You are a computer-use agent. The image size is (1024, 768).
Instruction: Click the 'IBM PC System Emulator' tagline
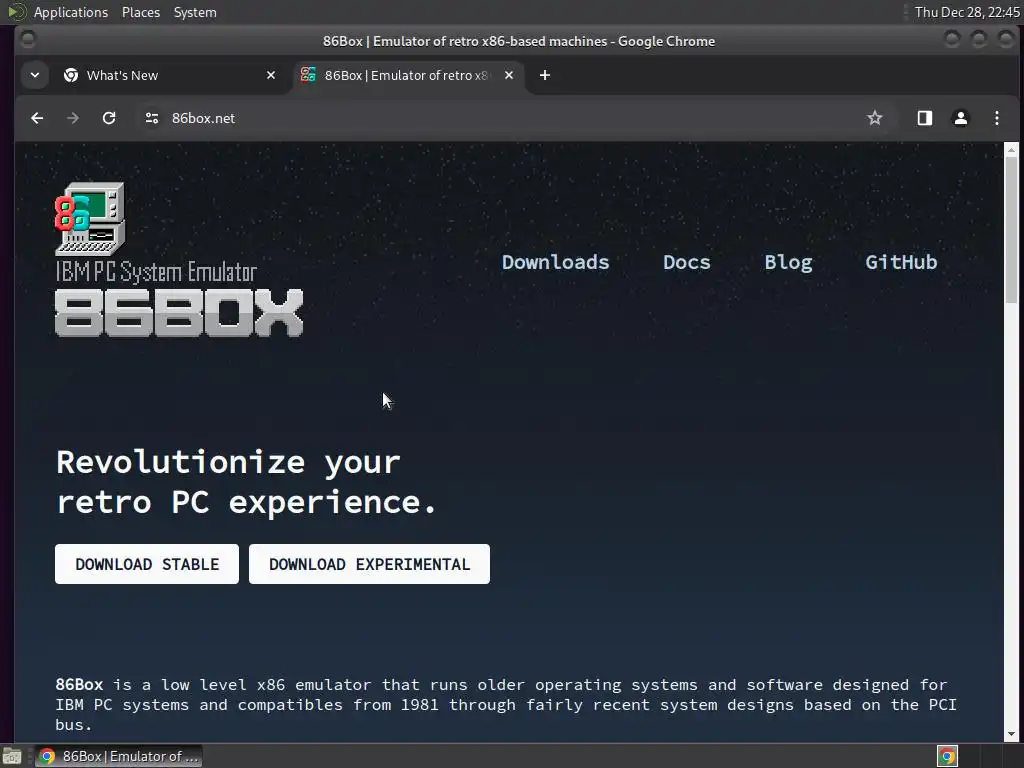pyautogui.click(x=156, y=272)
